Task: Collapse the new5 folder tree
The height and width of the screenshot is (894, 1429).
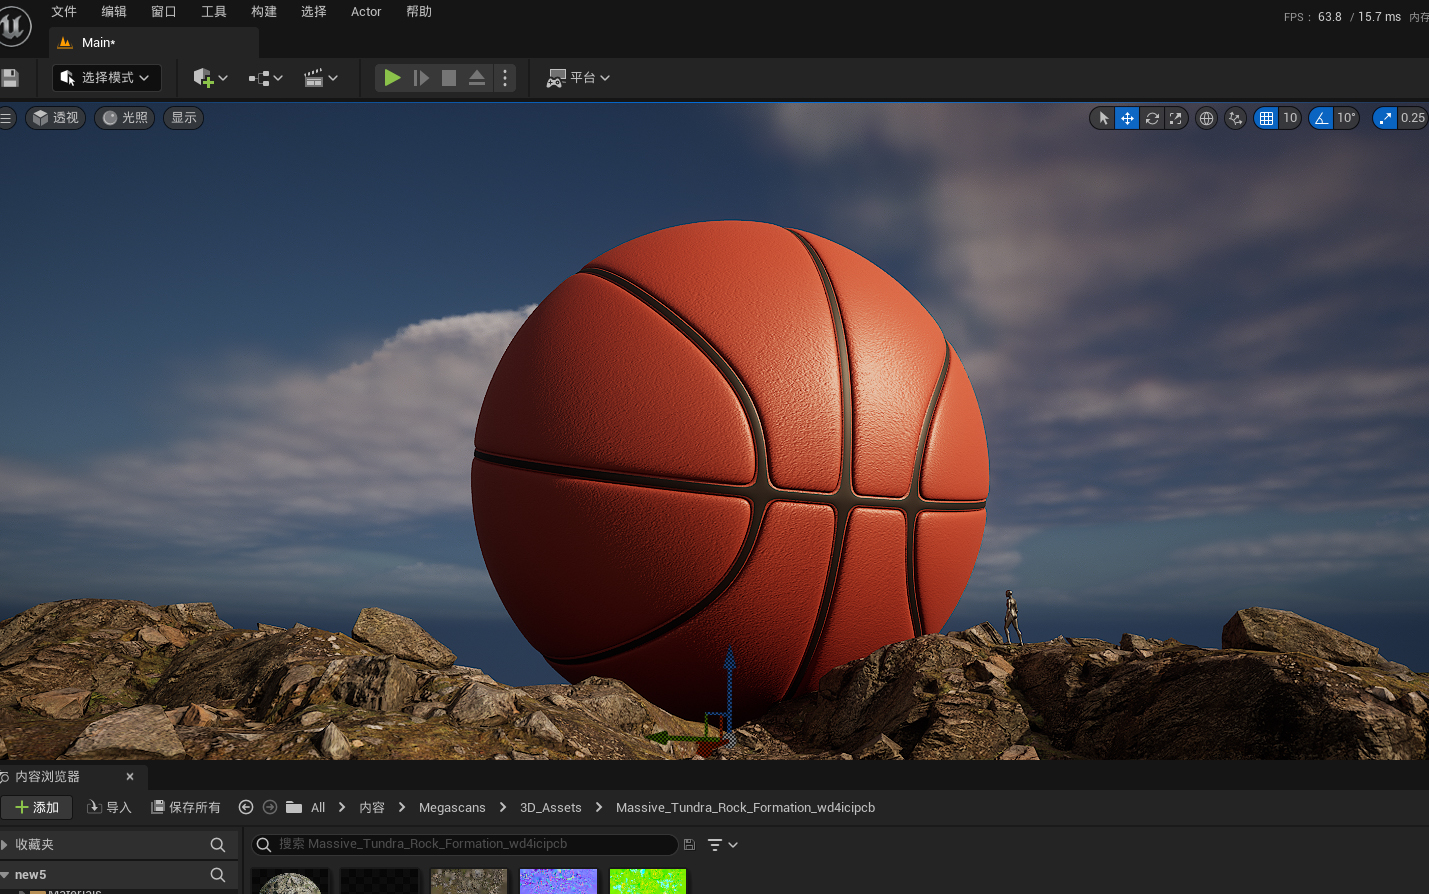Action: pyautogui.click(x=5, y=875)
